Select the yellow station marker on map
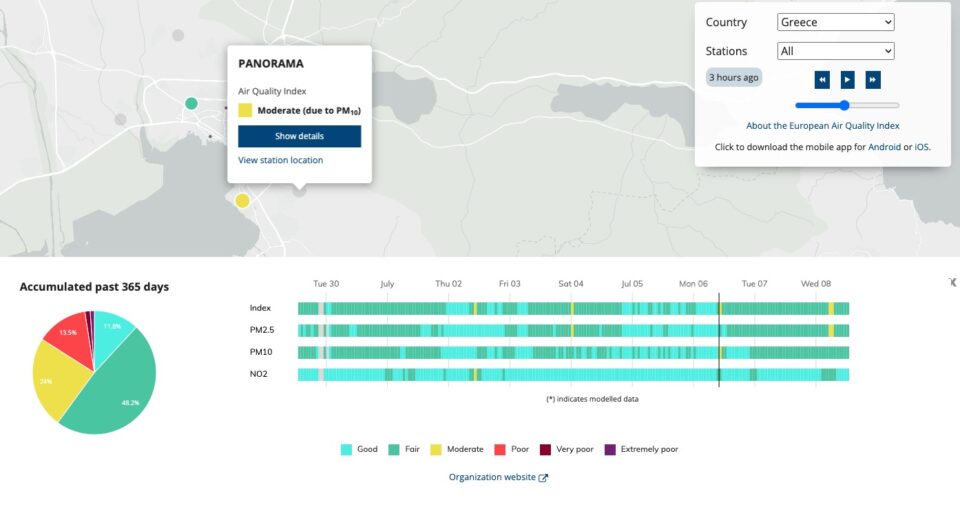Screen dimensions: 960x507 pyautogui.click(x=242, y=201)
